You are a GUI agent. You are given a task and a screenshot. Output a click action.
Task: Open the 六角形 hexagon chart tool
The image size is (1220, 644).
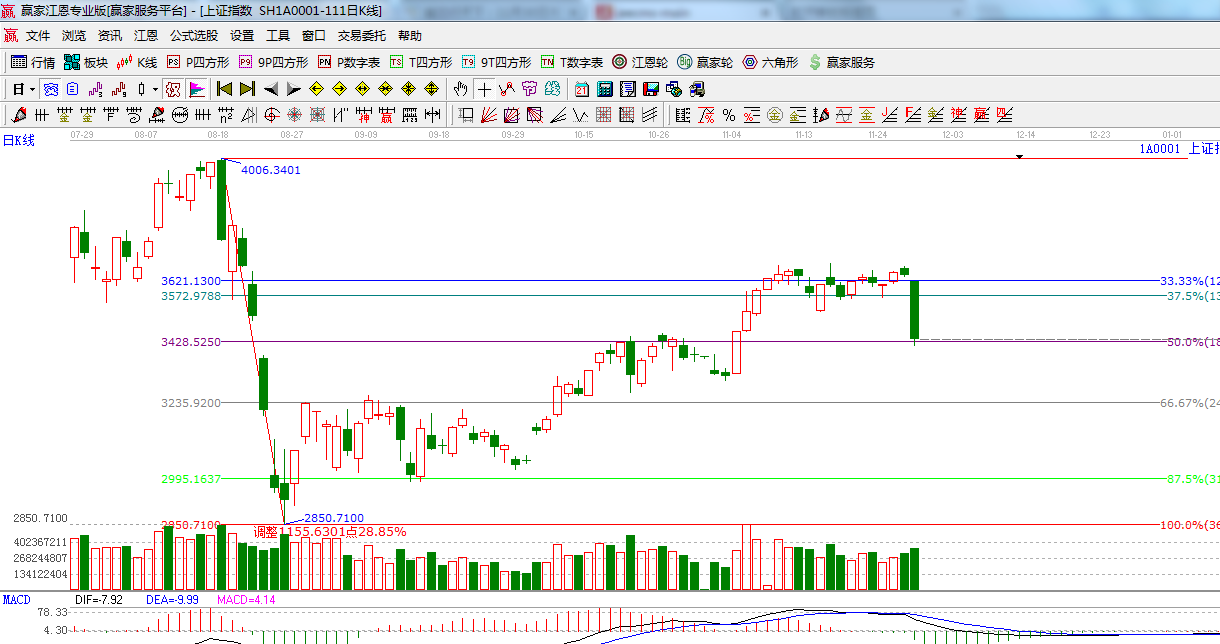[770, 62]
